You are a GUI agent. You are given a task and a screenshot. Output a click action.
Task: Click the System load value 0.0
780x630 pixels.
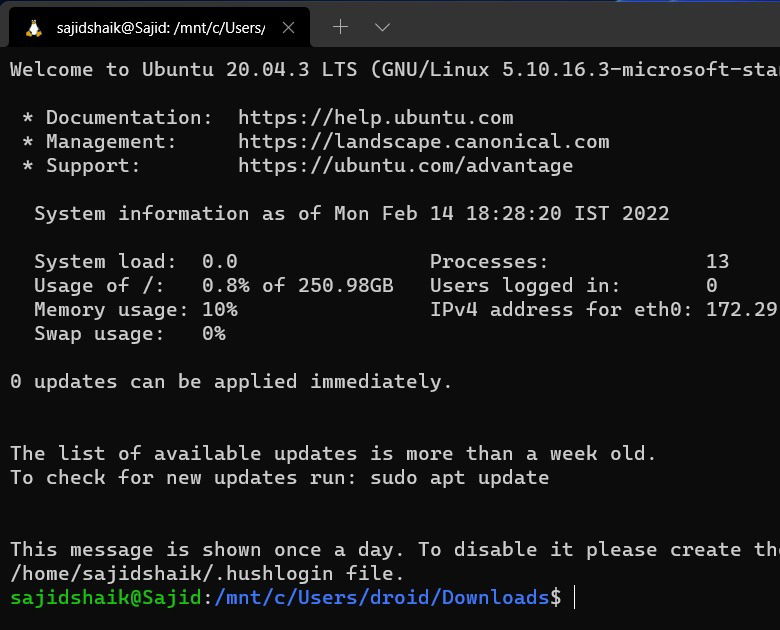click(x=220, y=262)
